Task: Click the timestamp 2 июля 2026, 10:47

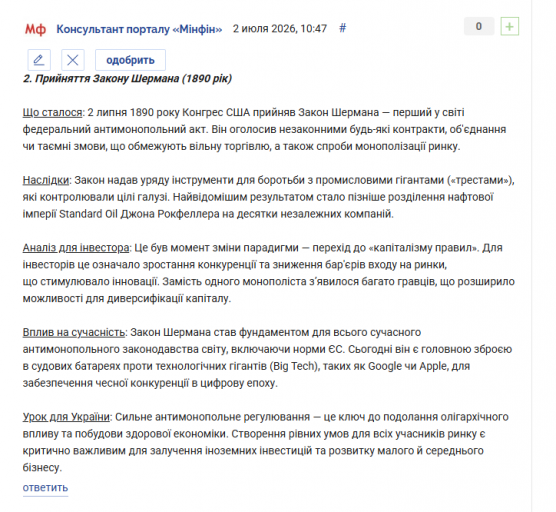Action: [280, 28]
